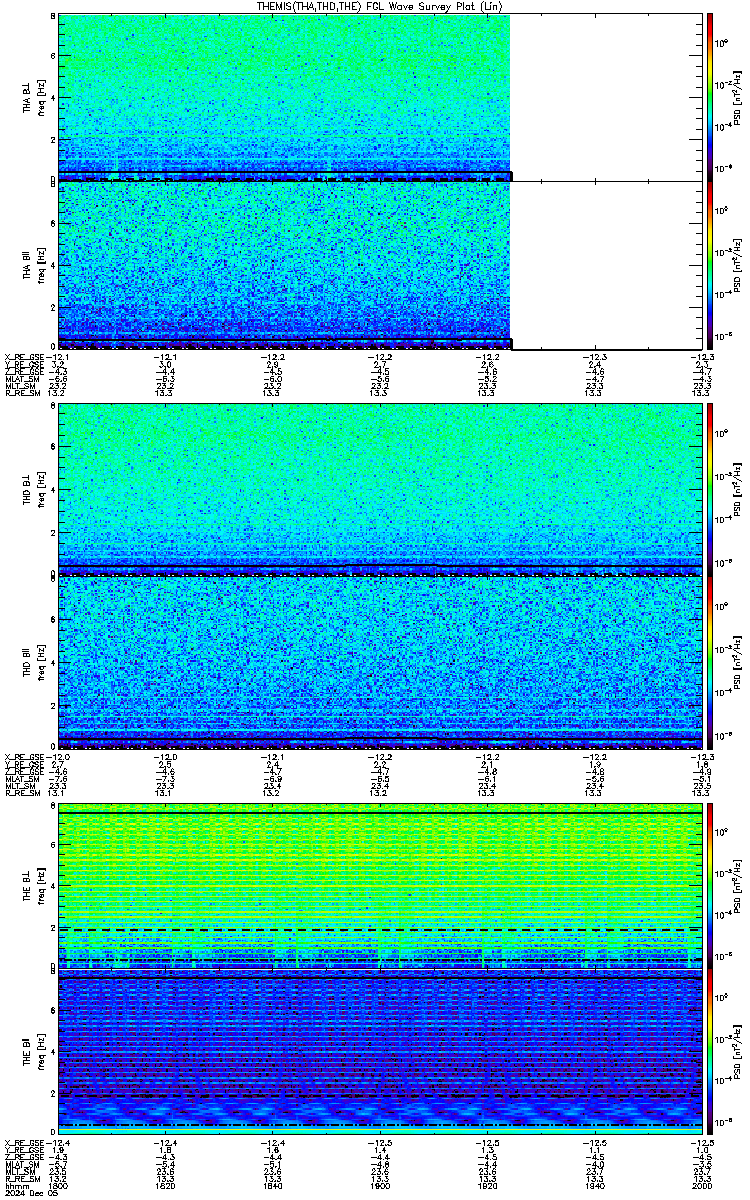Click the '8' frequency tick of the THA B-perpendicular panel
This screenshot has height=1200, width=750.
[52, 18]
